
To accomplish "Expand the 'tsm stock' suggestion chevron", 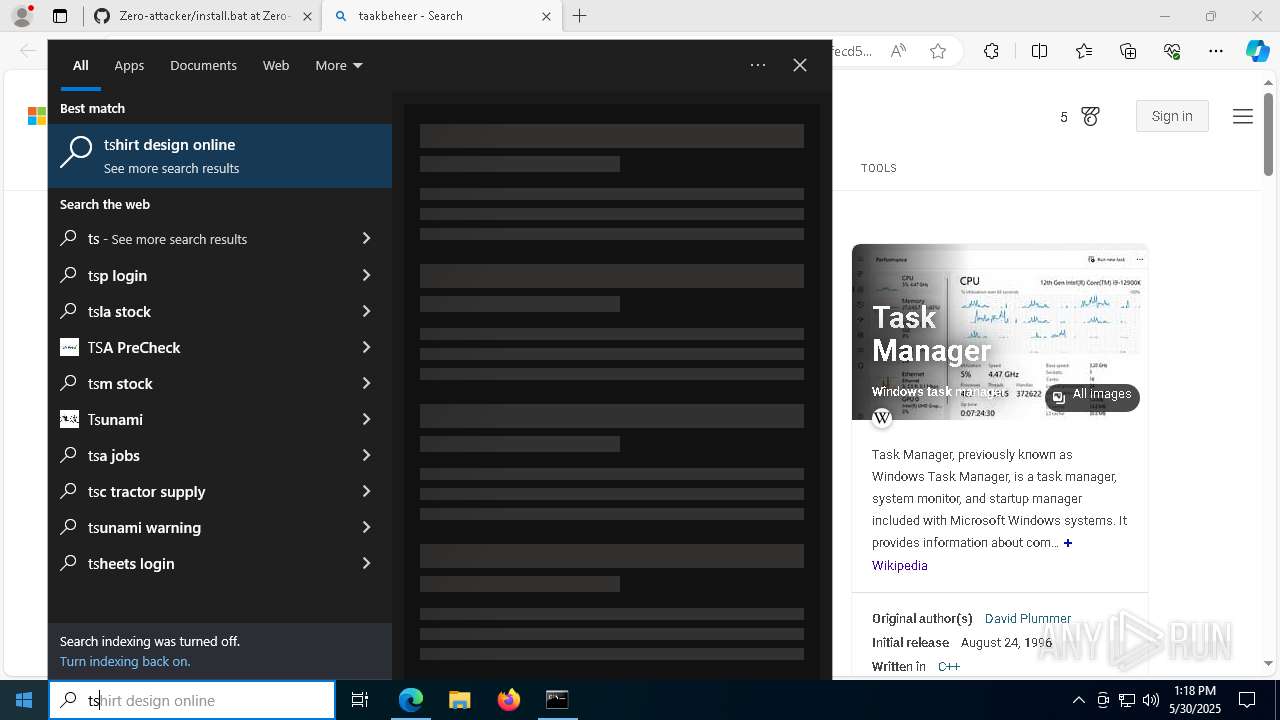I will (x=366, y=383).
